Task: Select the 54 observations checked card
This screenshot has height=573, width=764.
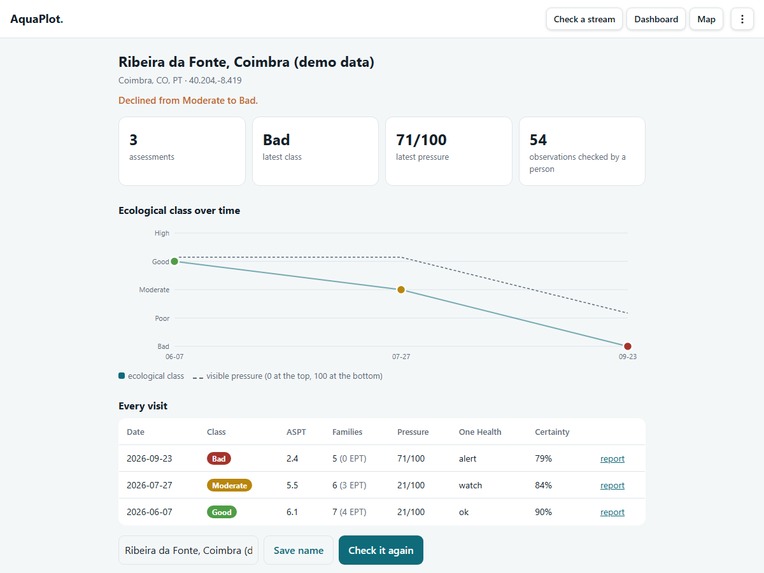Action: pos(582,151)
